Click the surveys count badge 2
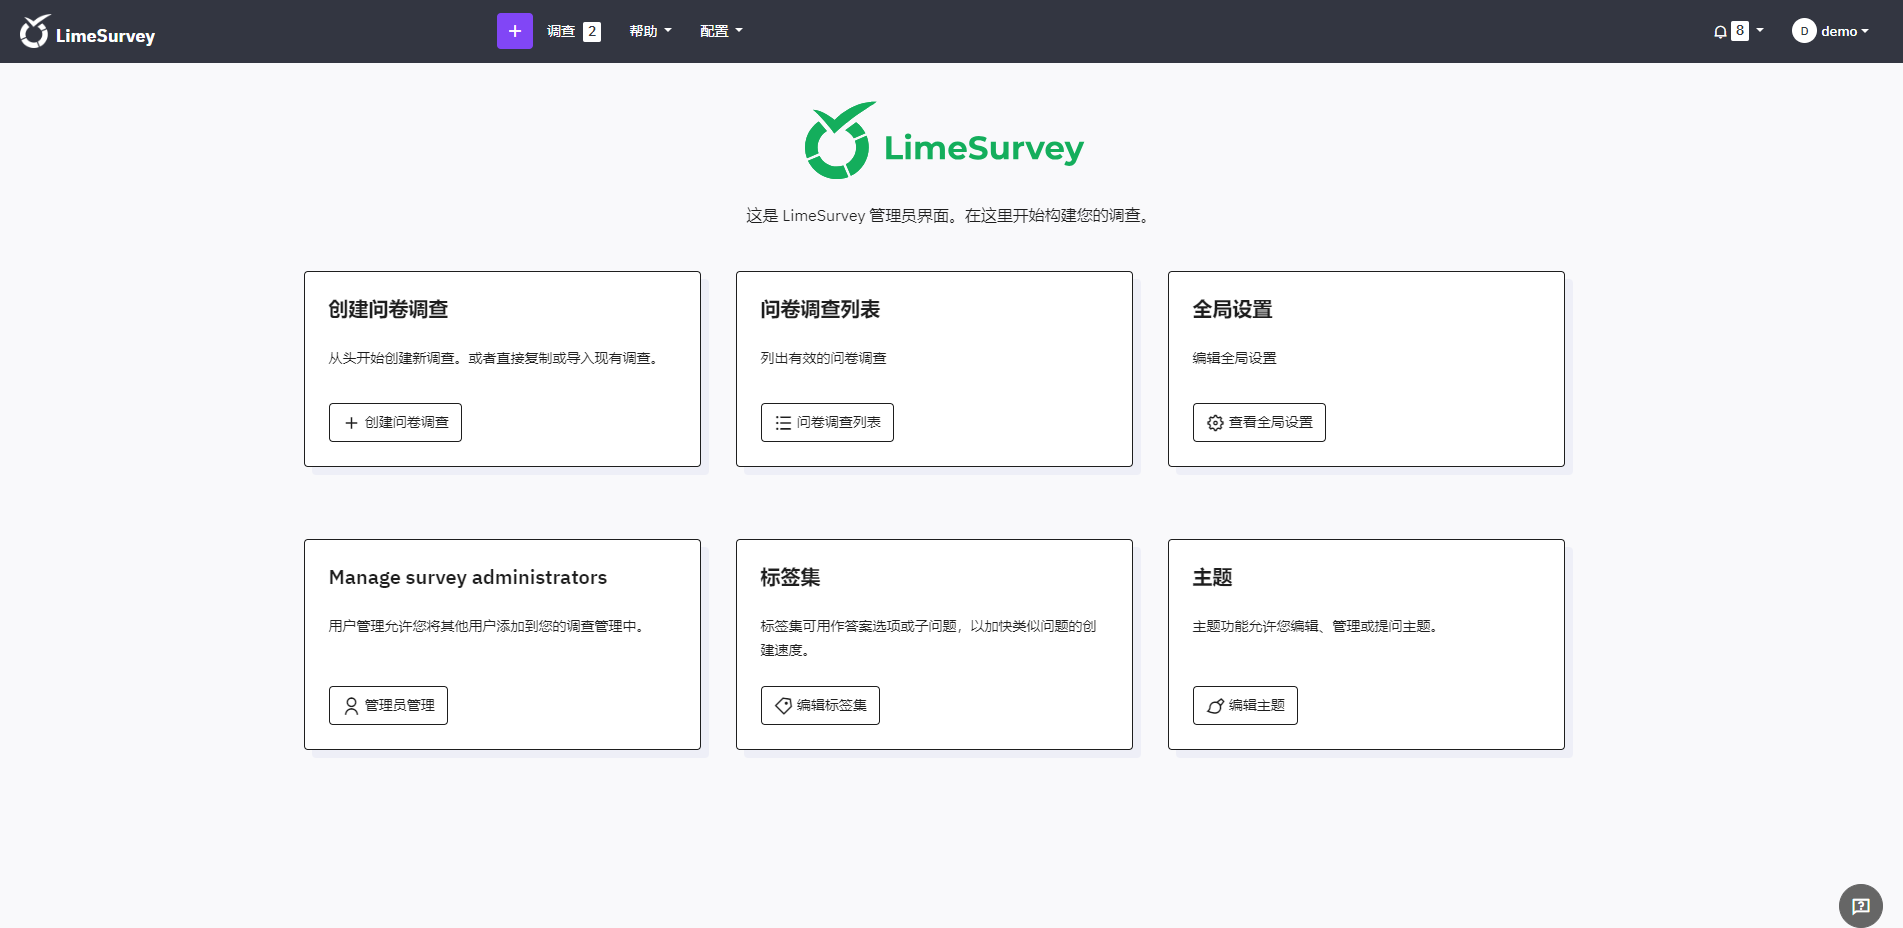The height and width of the screenshot is (928, 1903). [592, 31]
